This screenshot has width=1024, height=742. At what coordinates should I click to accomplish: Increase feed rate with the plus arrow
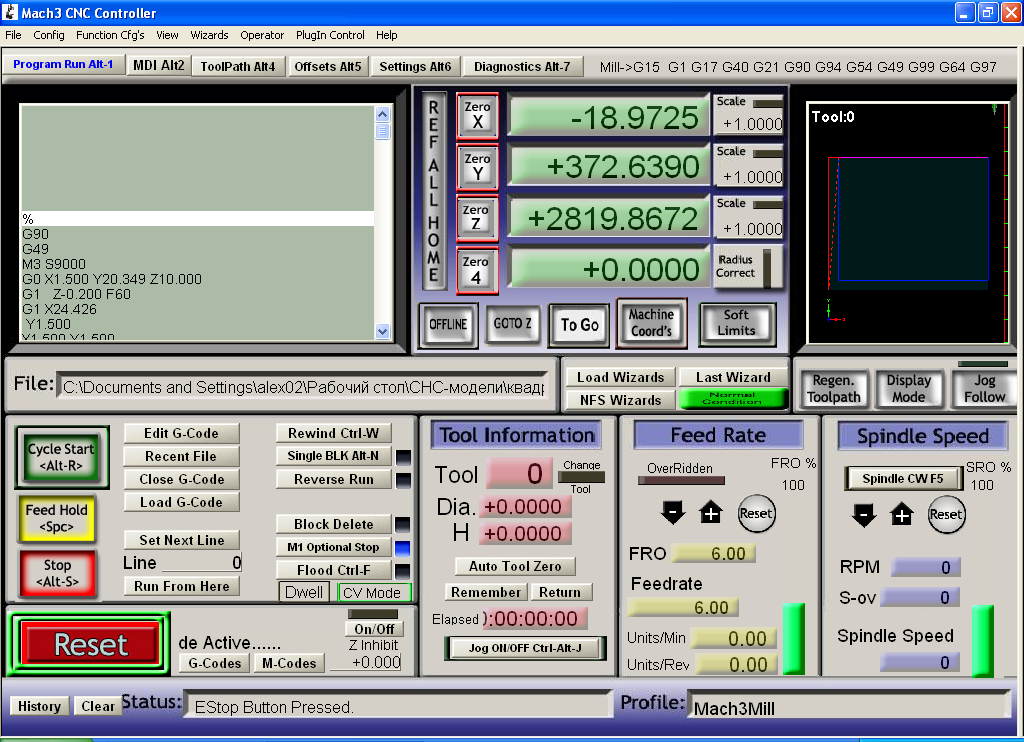coord(710,514)
